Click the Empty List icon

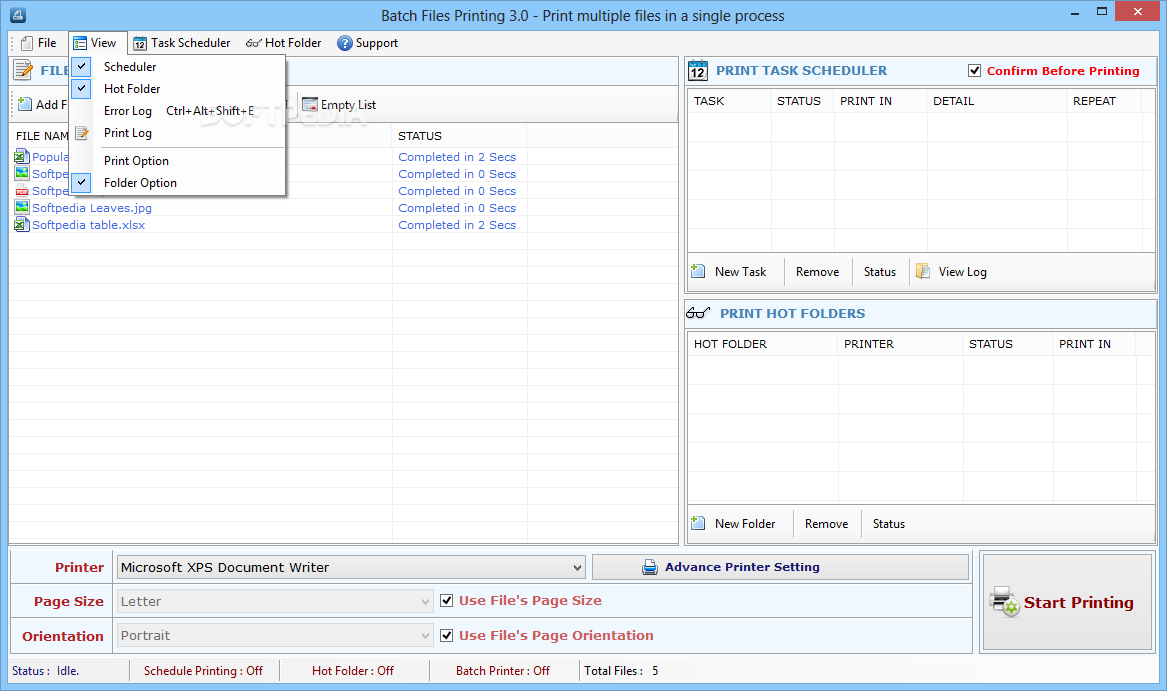310,104
